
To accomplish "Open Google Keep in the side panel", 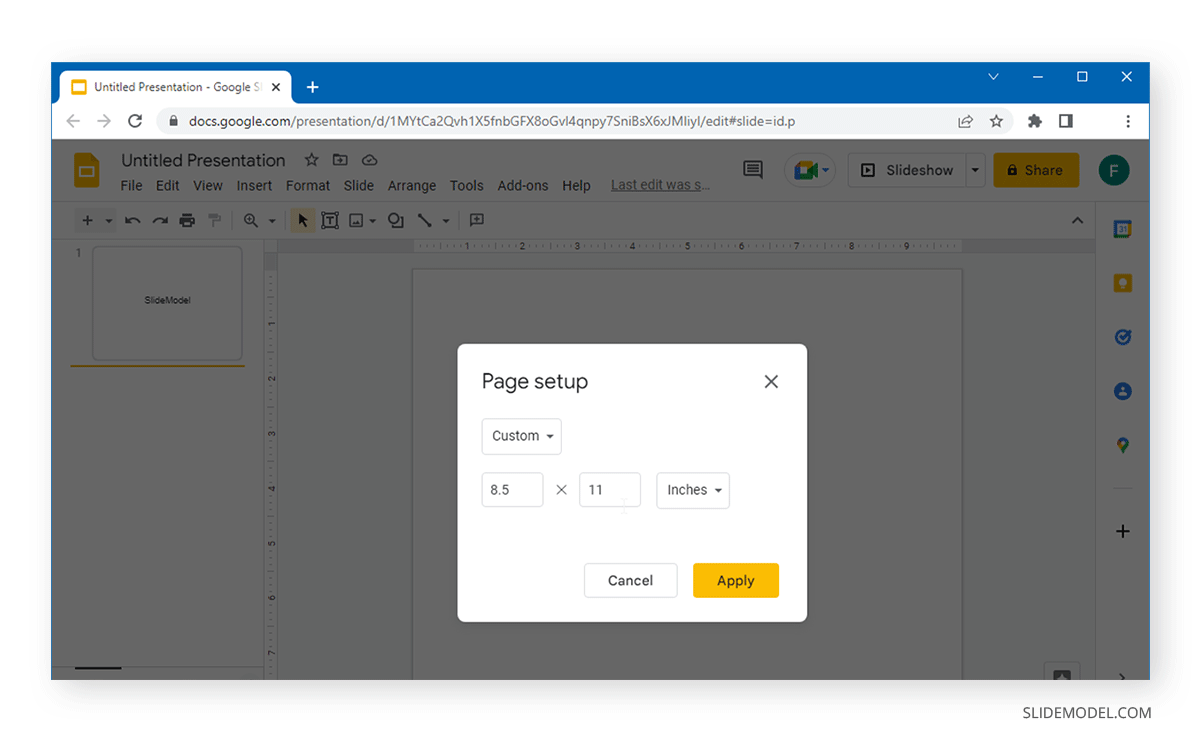I will point(1122,282).
